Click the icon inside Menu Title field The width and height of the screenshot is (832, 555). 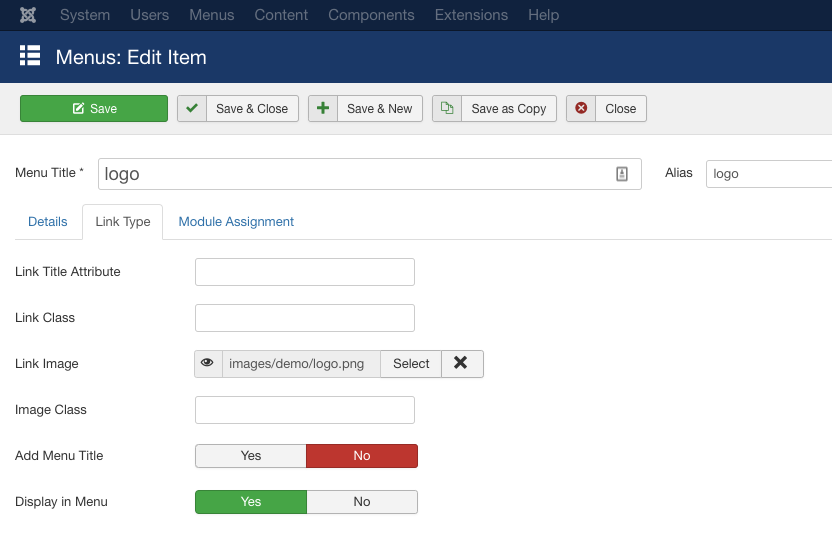click(622, 174)
